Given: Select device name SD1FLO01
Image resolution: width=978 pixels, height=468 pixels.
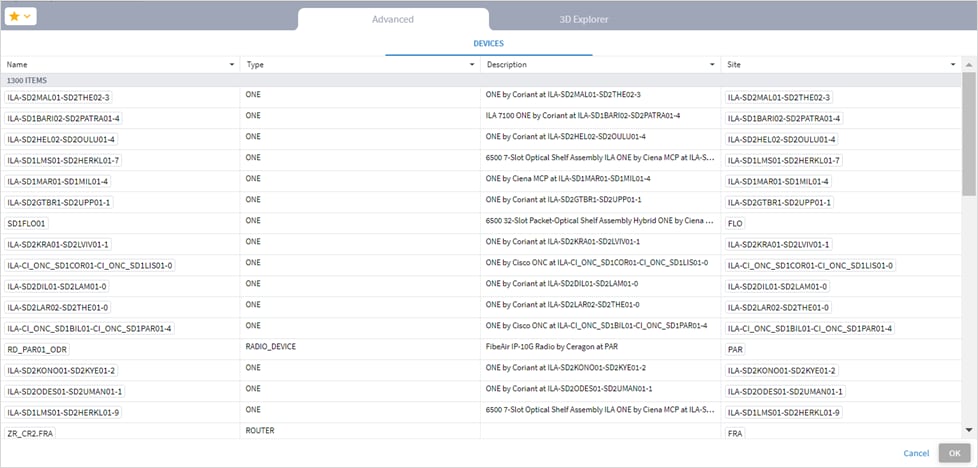Looking at the screenshot, I should click(27, 223).
